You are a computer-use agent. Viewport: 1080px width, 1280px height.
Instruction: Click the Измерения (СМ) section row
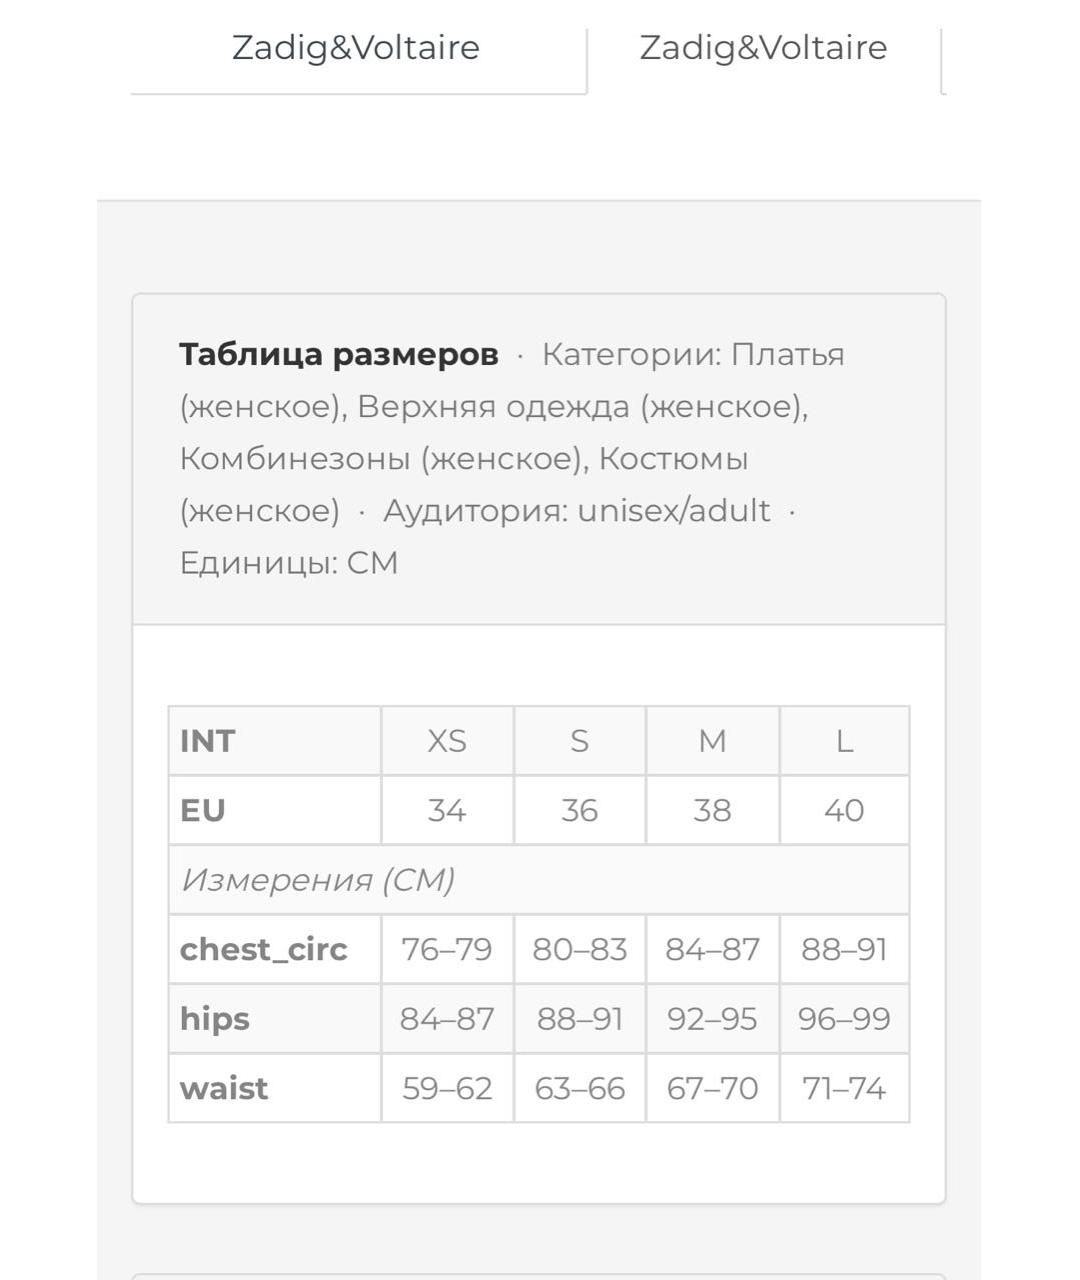pos(539,880)
